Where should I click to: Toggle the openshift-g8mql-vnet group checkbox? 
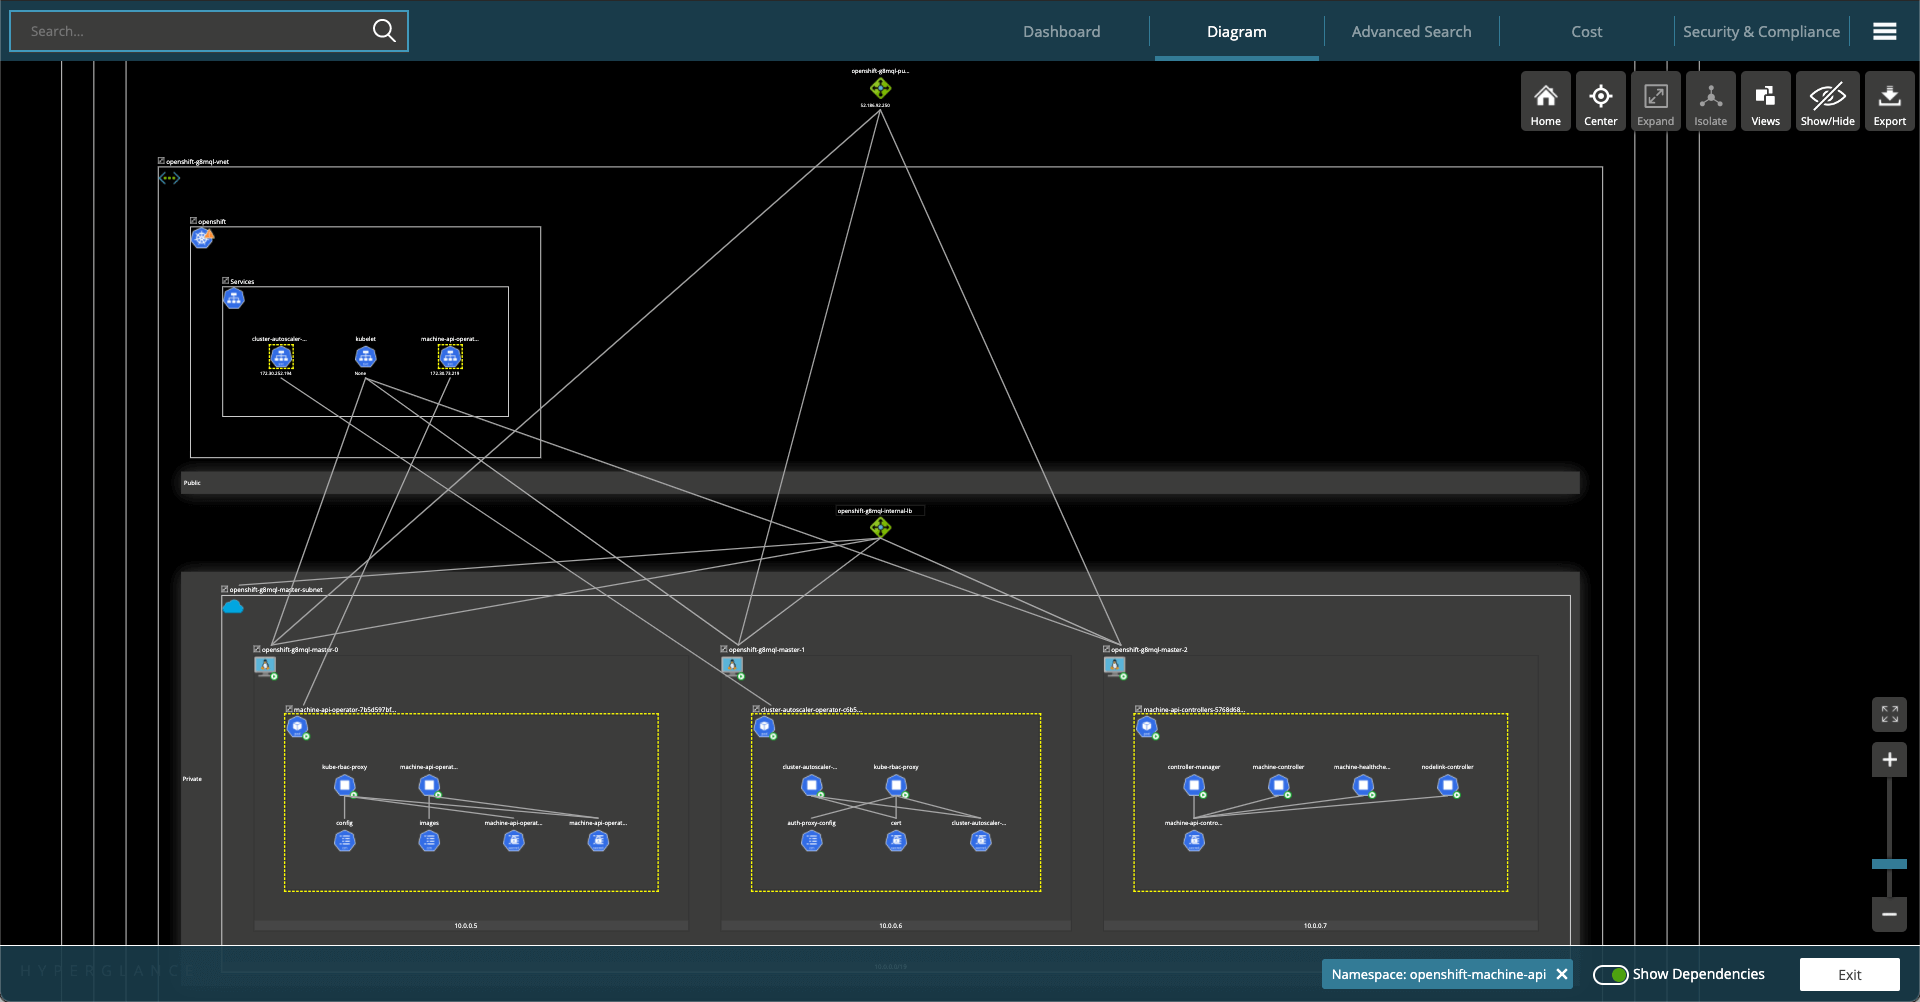(x=161, y=161)
